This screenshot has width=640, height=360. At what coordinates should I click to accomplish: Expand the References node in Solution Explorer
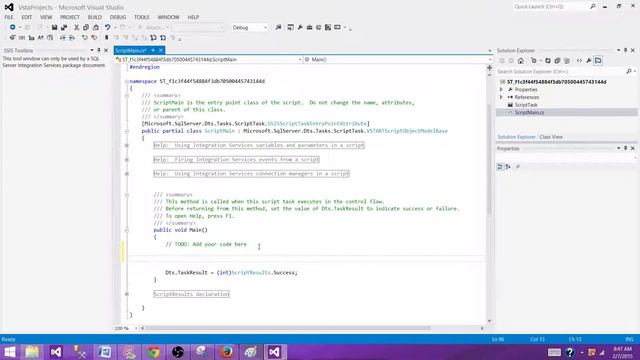[x=502, y=97]
